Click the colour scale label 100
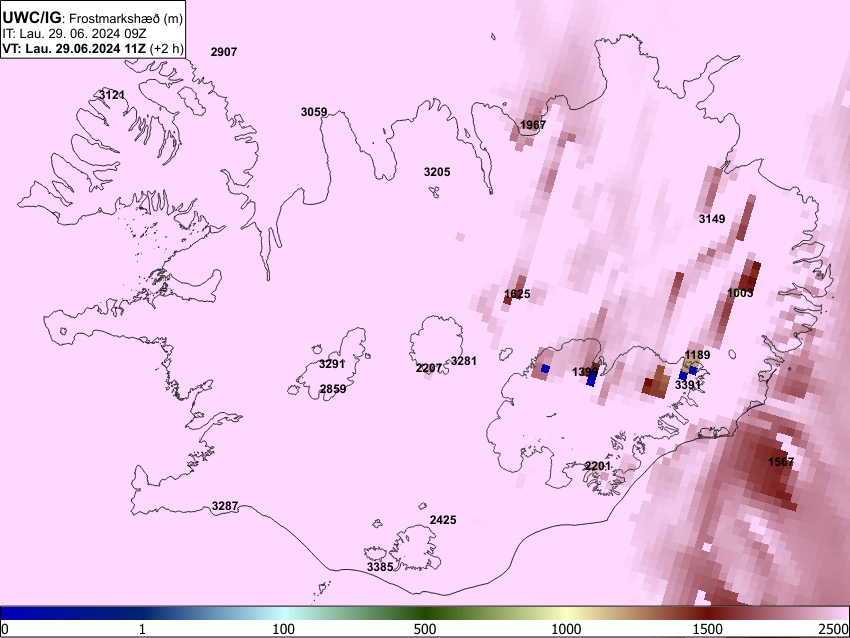This screenshot has width=850, height=638. point(284,629)
